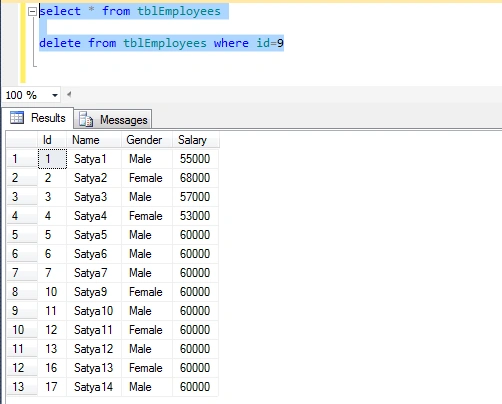Select the top-left grid corner cell
The image size is (502, 404).
pyautogui.click(x=22, y=140)
